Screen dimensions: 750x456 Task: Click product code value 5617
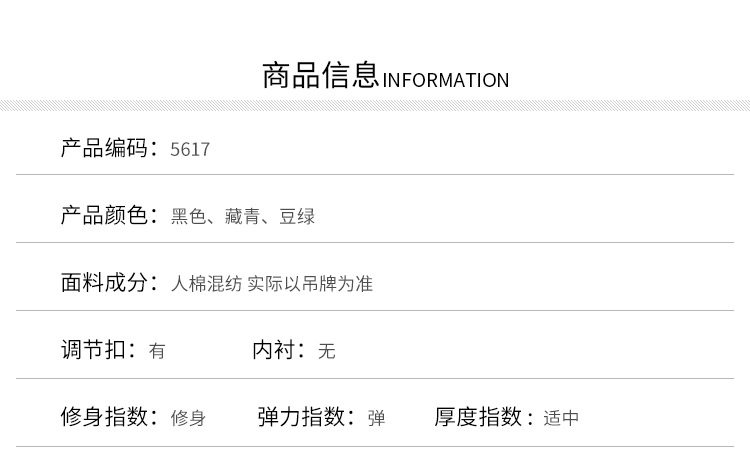(190, 150)
